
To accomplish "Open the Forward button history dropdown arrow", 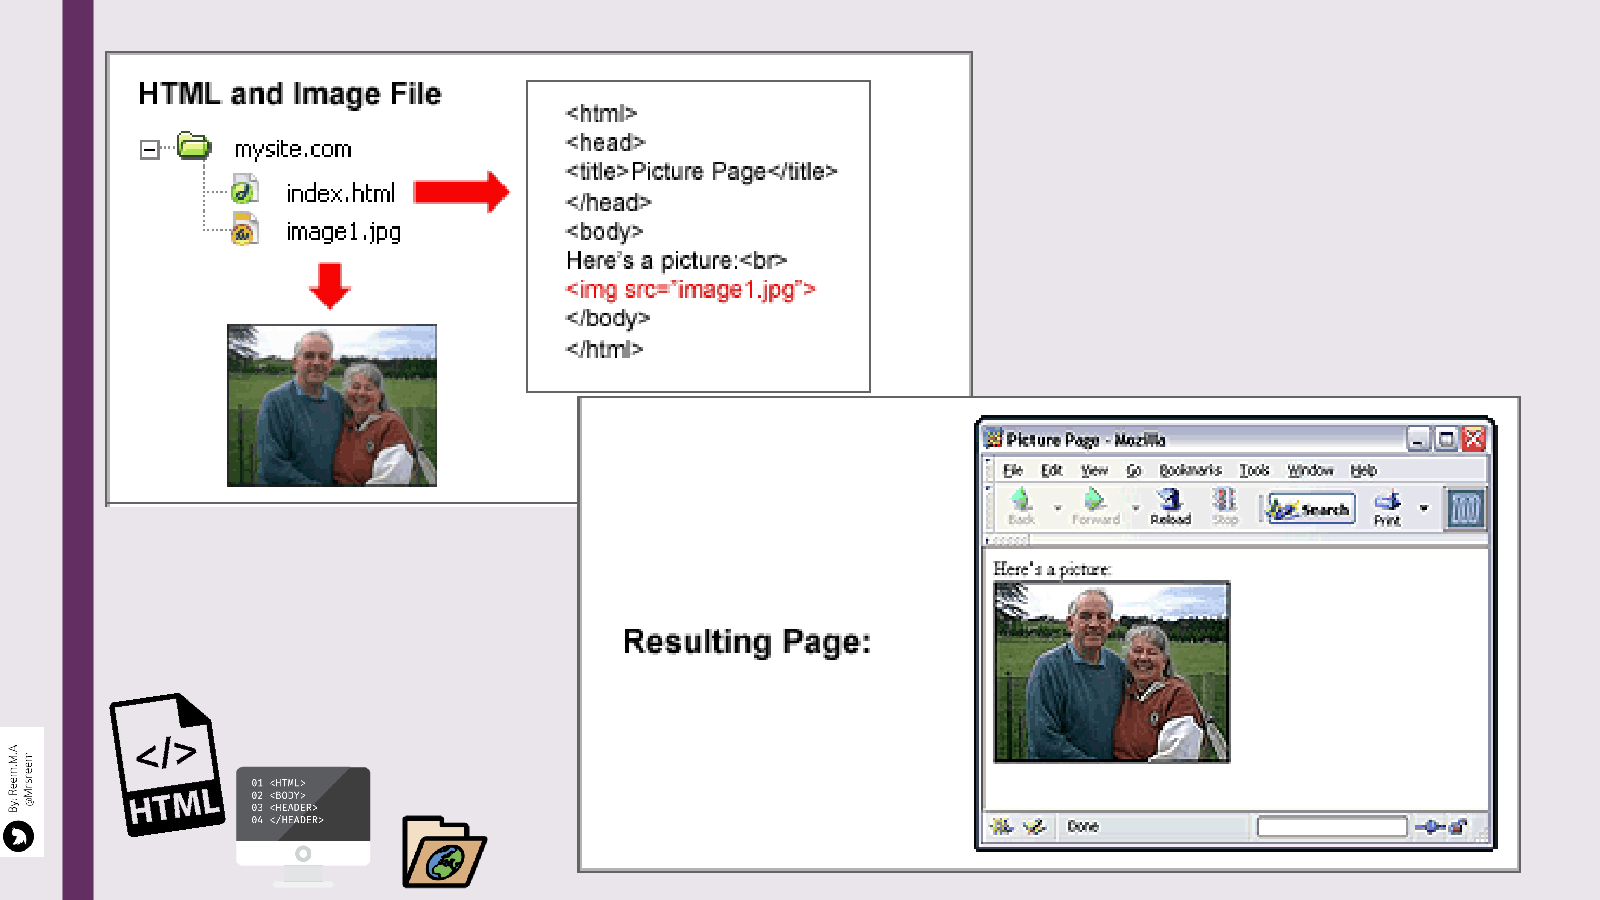I will coord(1136,508).
